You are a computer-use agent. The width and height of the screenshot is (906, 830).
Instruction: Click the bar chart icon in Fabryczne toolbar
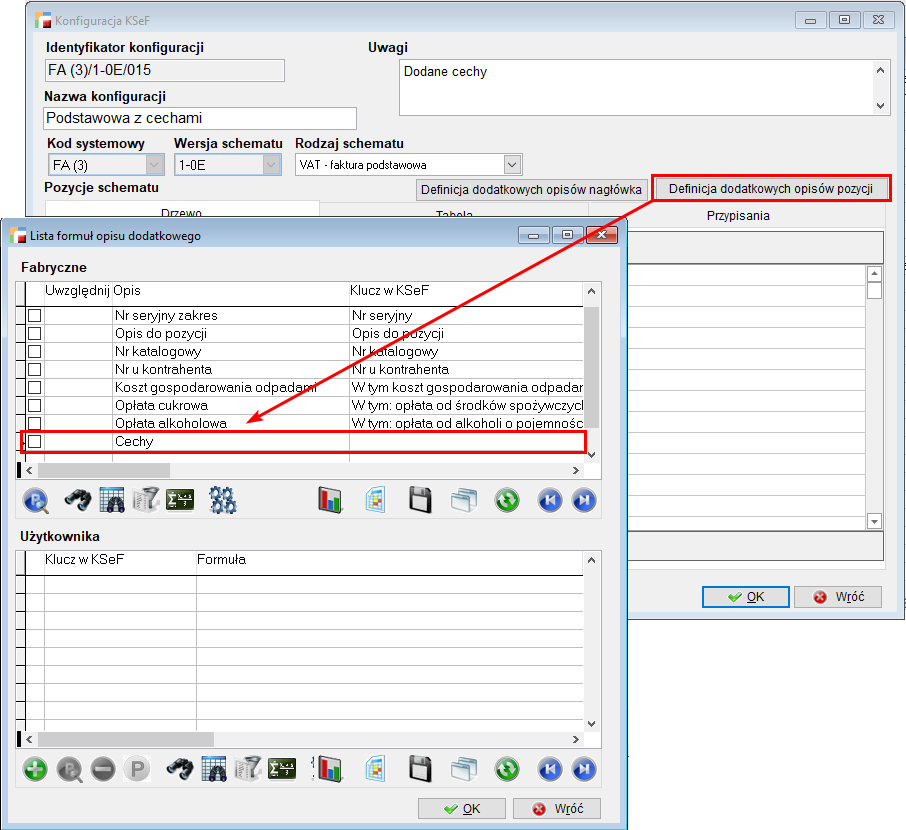click(x=330, y=499)
